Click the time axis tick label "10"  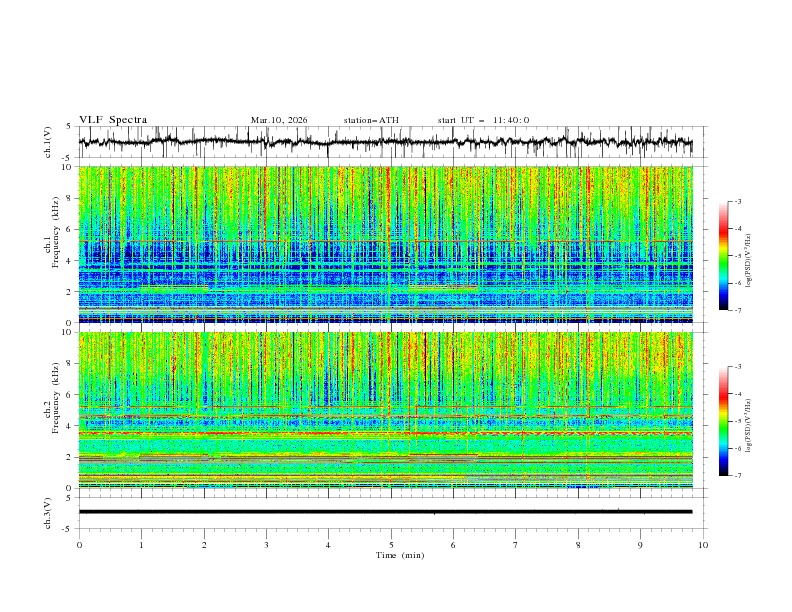[x=703, y=545]
